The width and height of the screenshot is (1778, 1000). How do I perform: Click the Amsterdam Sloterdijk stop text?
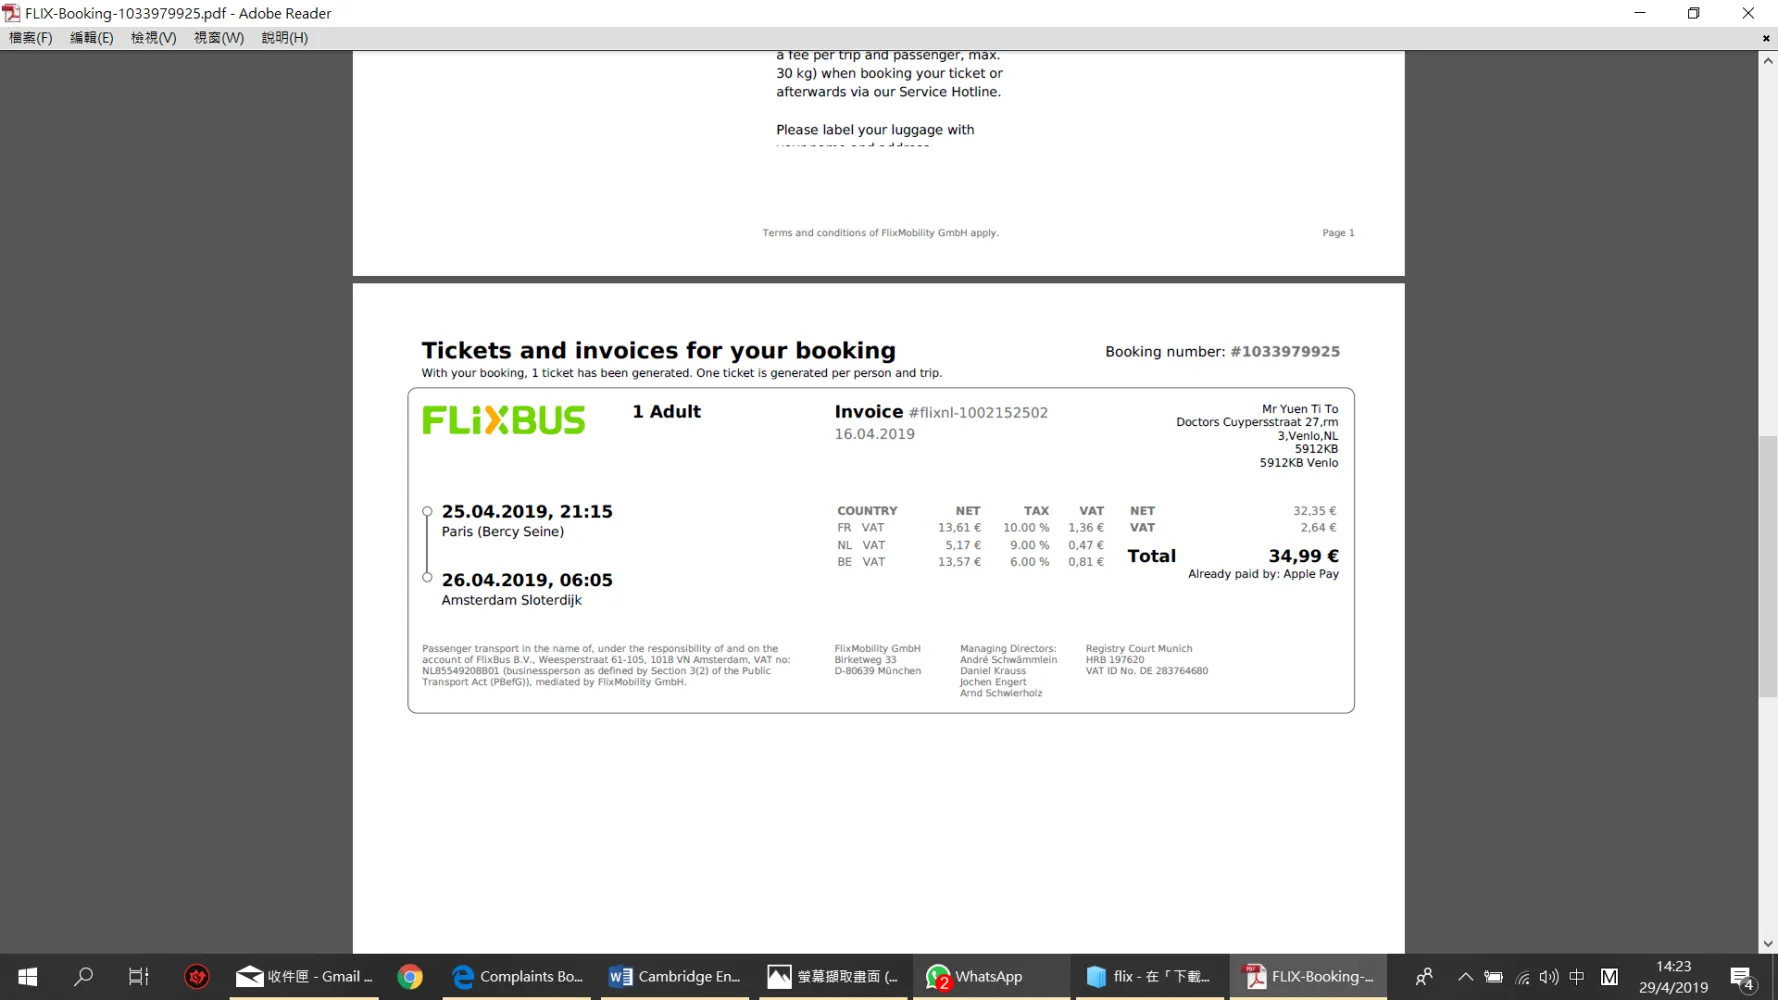pyautogui.click(x=512, y=601)
